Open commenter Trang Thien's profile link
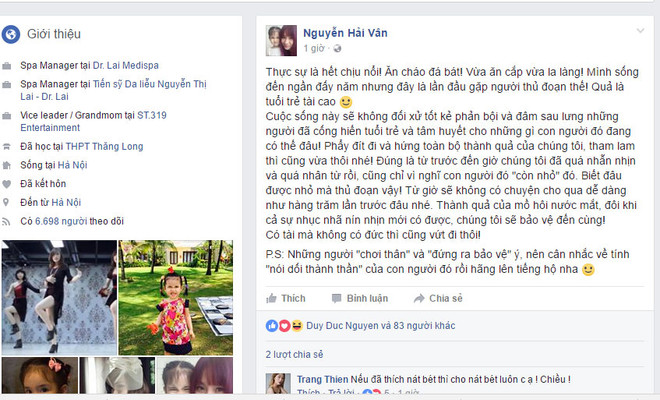Image resolution: width=660 pixels, height=400 pixels. [x=322, y=379]
